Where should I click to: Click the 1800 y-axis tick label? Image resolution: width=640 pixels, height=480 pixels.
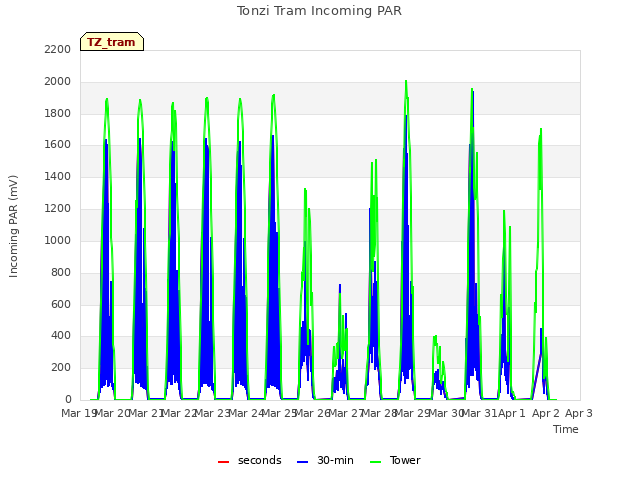click(58, 113)
